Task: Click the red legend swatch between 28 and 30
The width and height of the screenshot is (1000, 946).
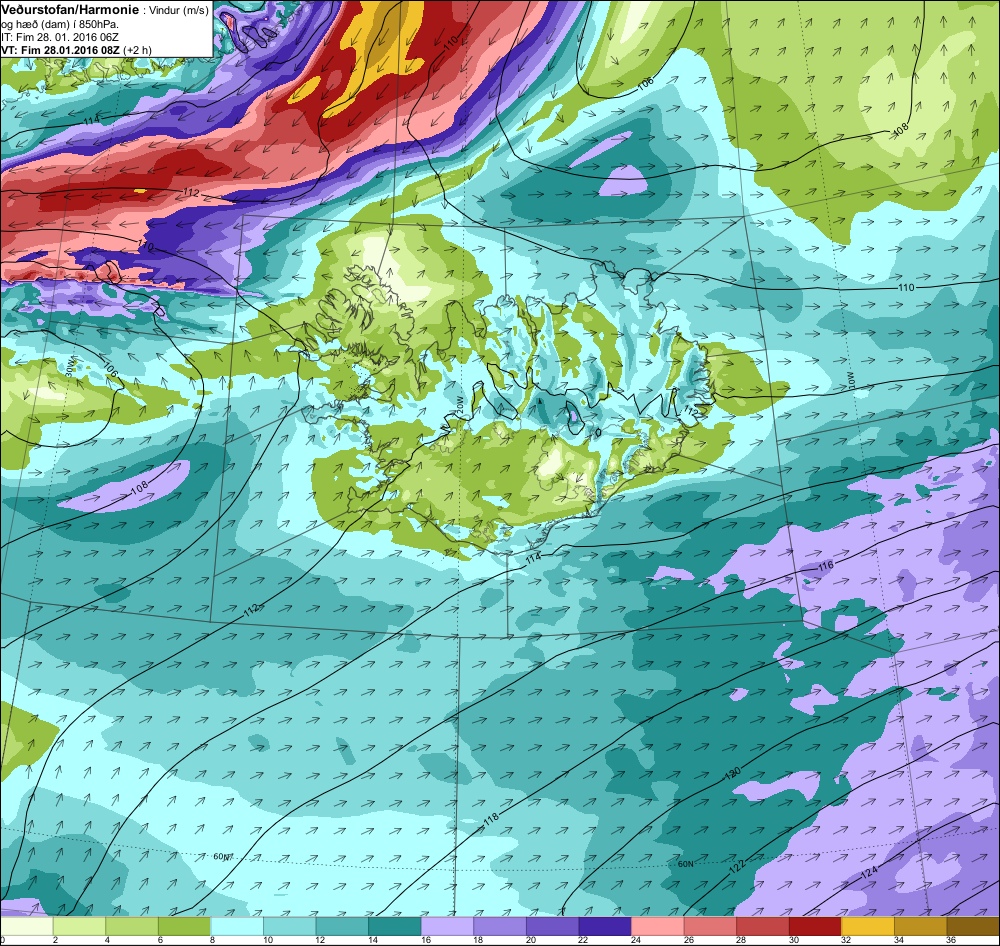Action: tap(763, 926)
